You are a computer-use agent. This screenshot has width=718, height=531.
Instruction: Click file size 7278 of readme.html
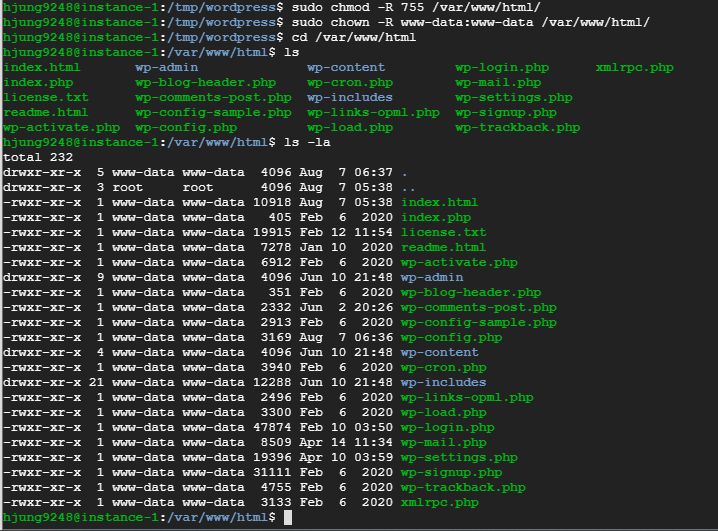(276, 247)
